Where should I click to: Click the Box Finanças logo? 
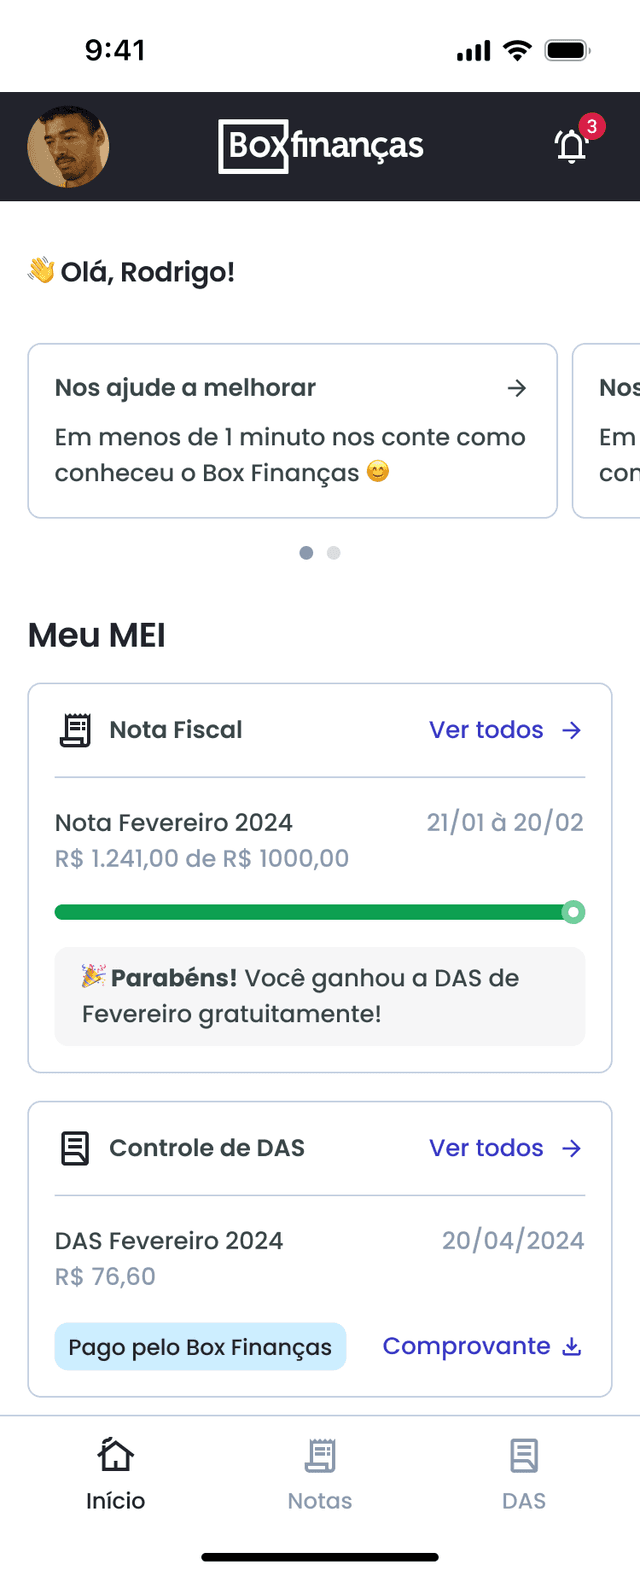[320, 146]
